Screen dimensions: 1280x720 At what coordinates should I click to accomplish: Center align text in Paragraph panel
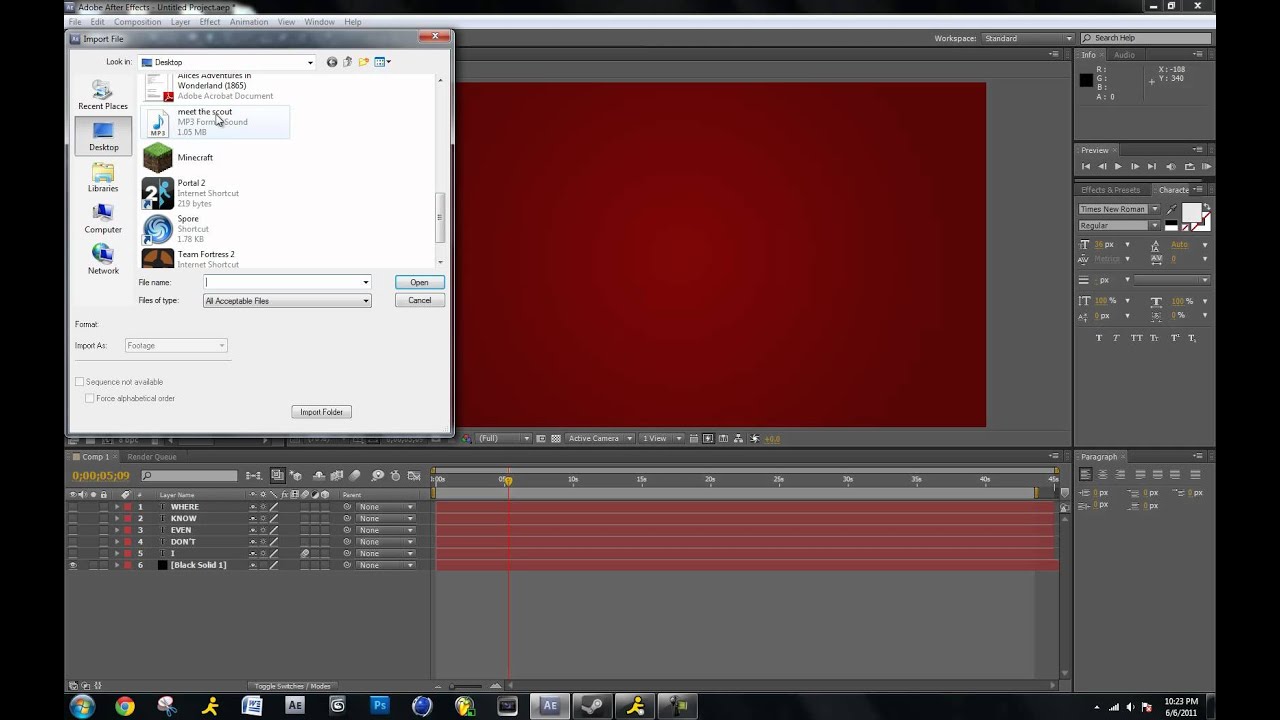(1103, 475)
